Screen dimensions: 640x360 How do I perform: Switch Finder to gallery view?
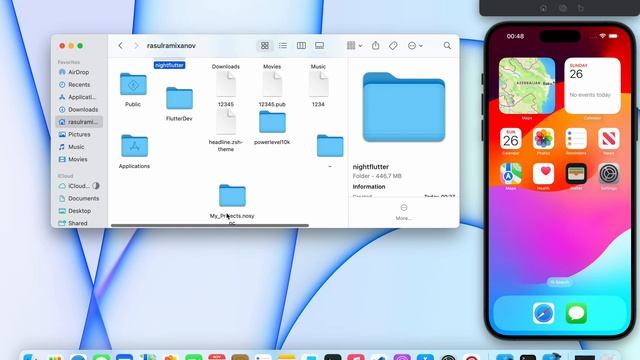(x=320, y=46)
